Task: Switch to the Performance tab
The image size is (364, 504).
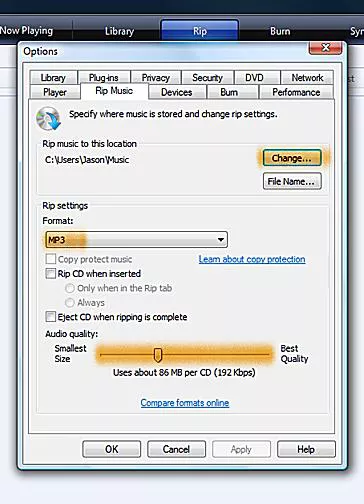Action: pyautogui.click(x=296, y=92)
